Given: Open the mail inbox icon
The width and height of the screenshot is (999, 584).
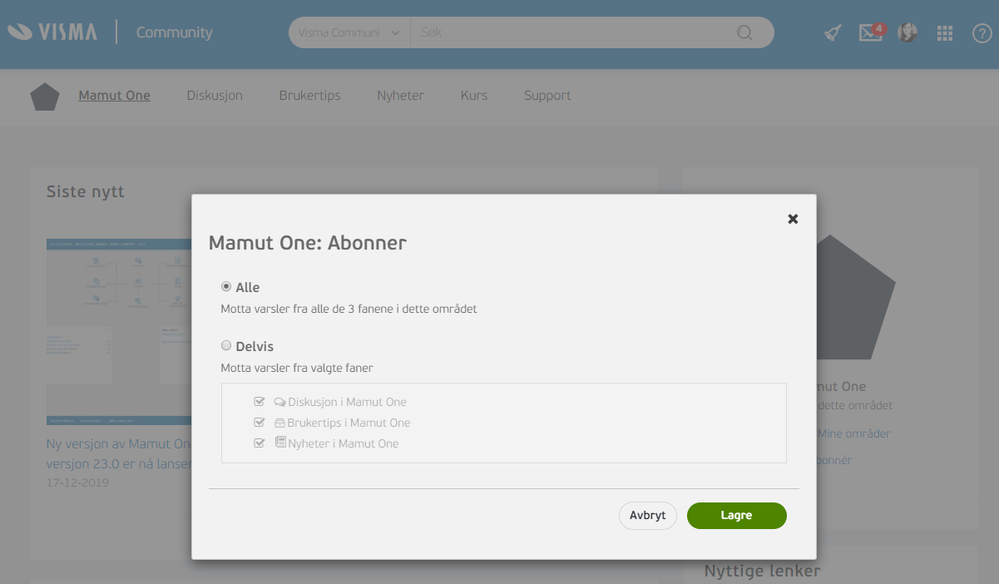Looking at the screenshot, I should click(x=871, y=32).
